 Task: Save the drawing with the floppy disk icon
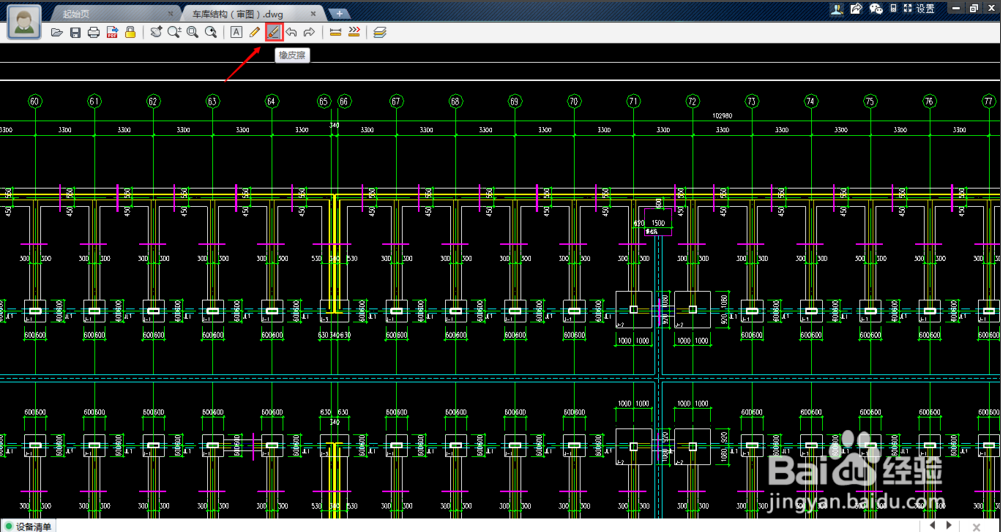click(75, 33)
